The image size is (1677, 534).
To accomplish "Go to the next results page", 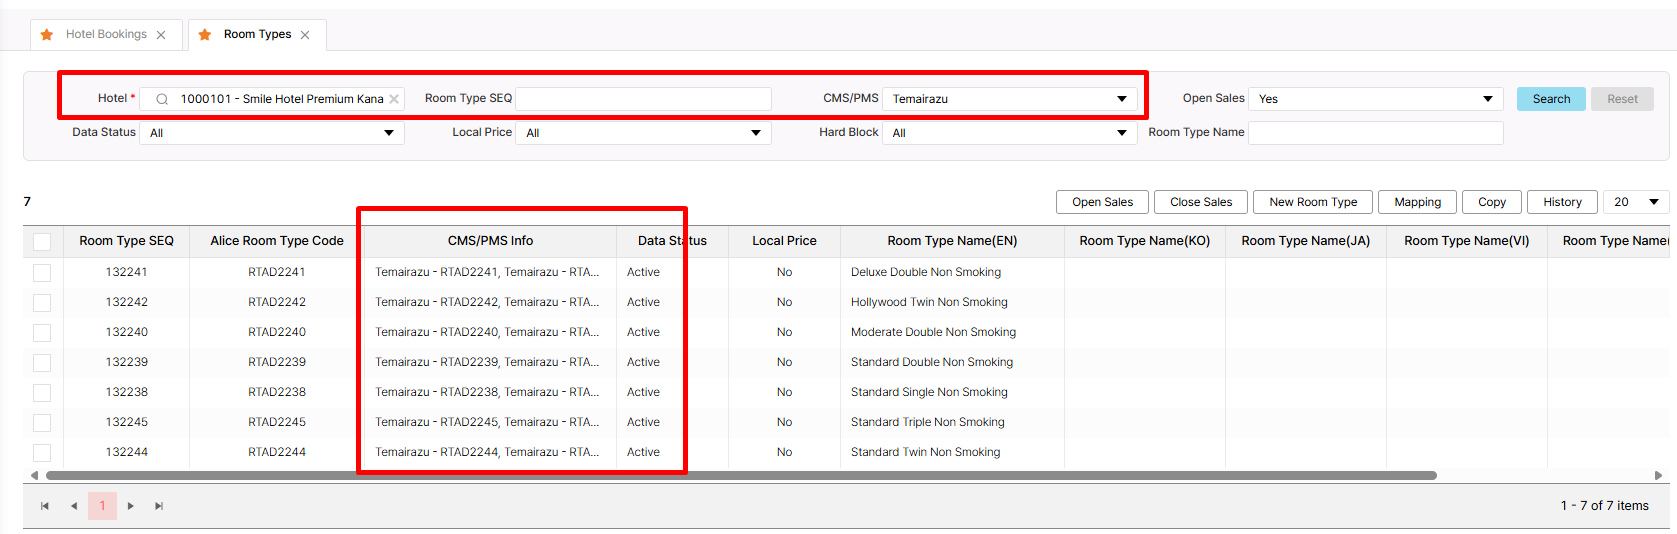I will 131,506.
